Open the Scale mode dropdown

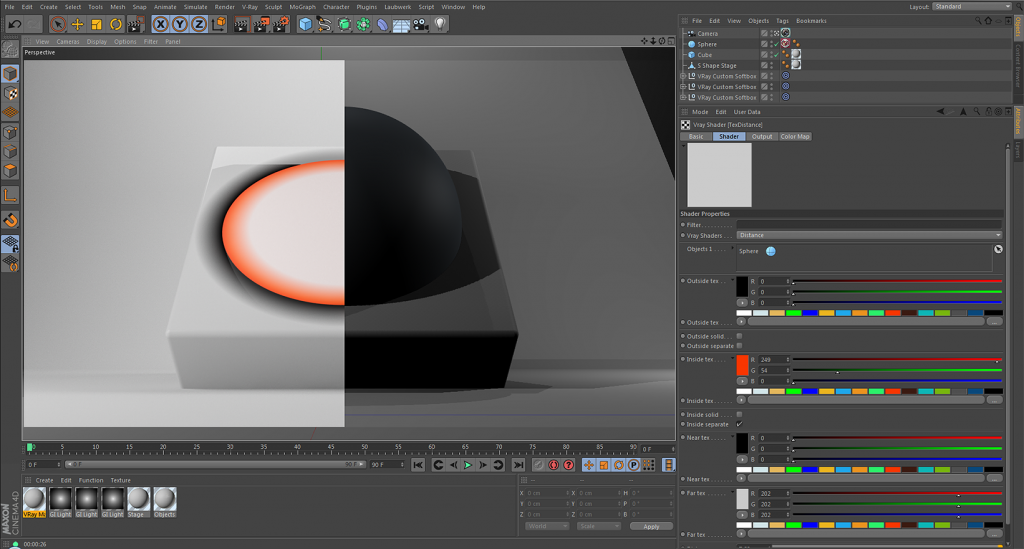coord(598,526)
